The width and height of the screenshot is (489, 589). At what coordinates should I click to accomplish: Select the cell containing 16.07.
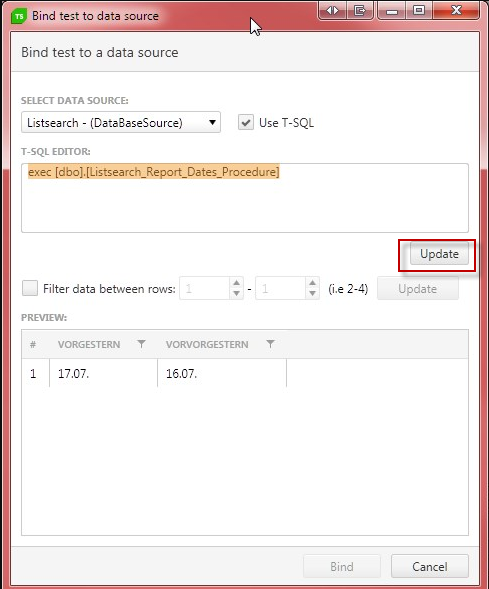(222, 373)
